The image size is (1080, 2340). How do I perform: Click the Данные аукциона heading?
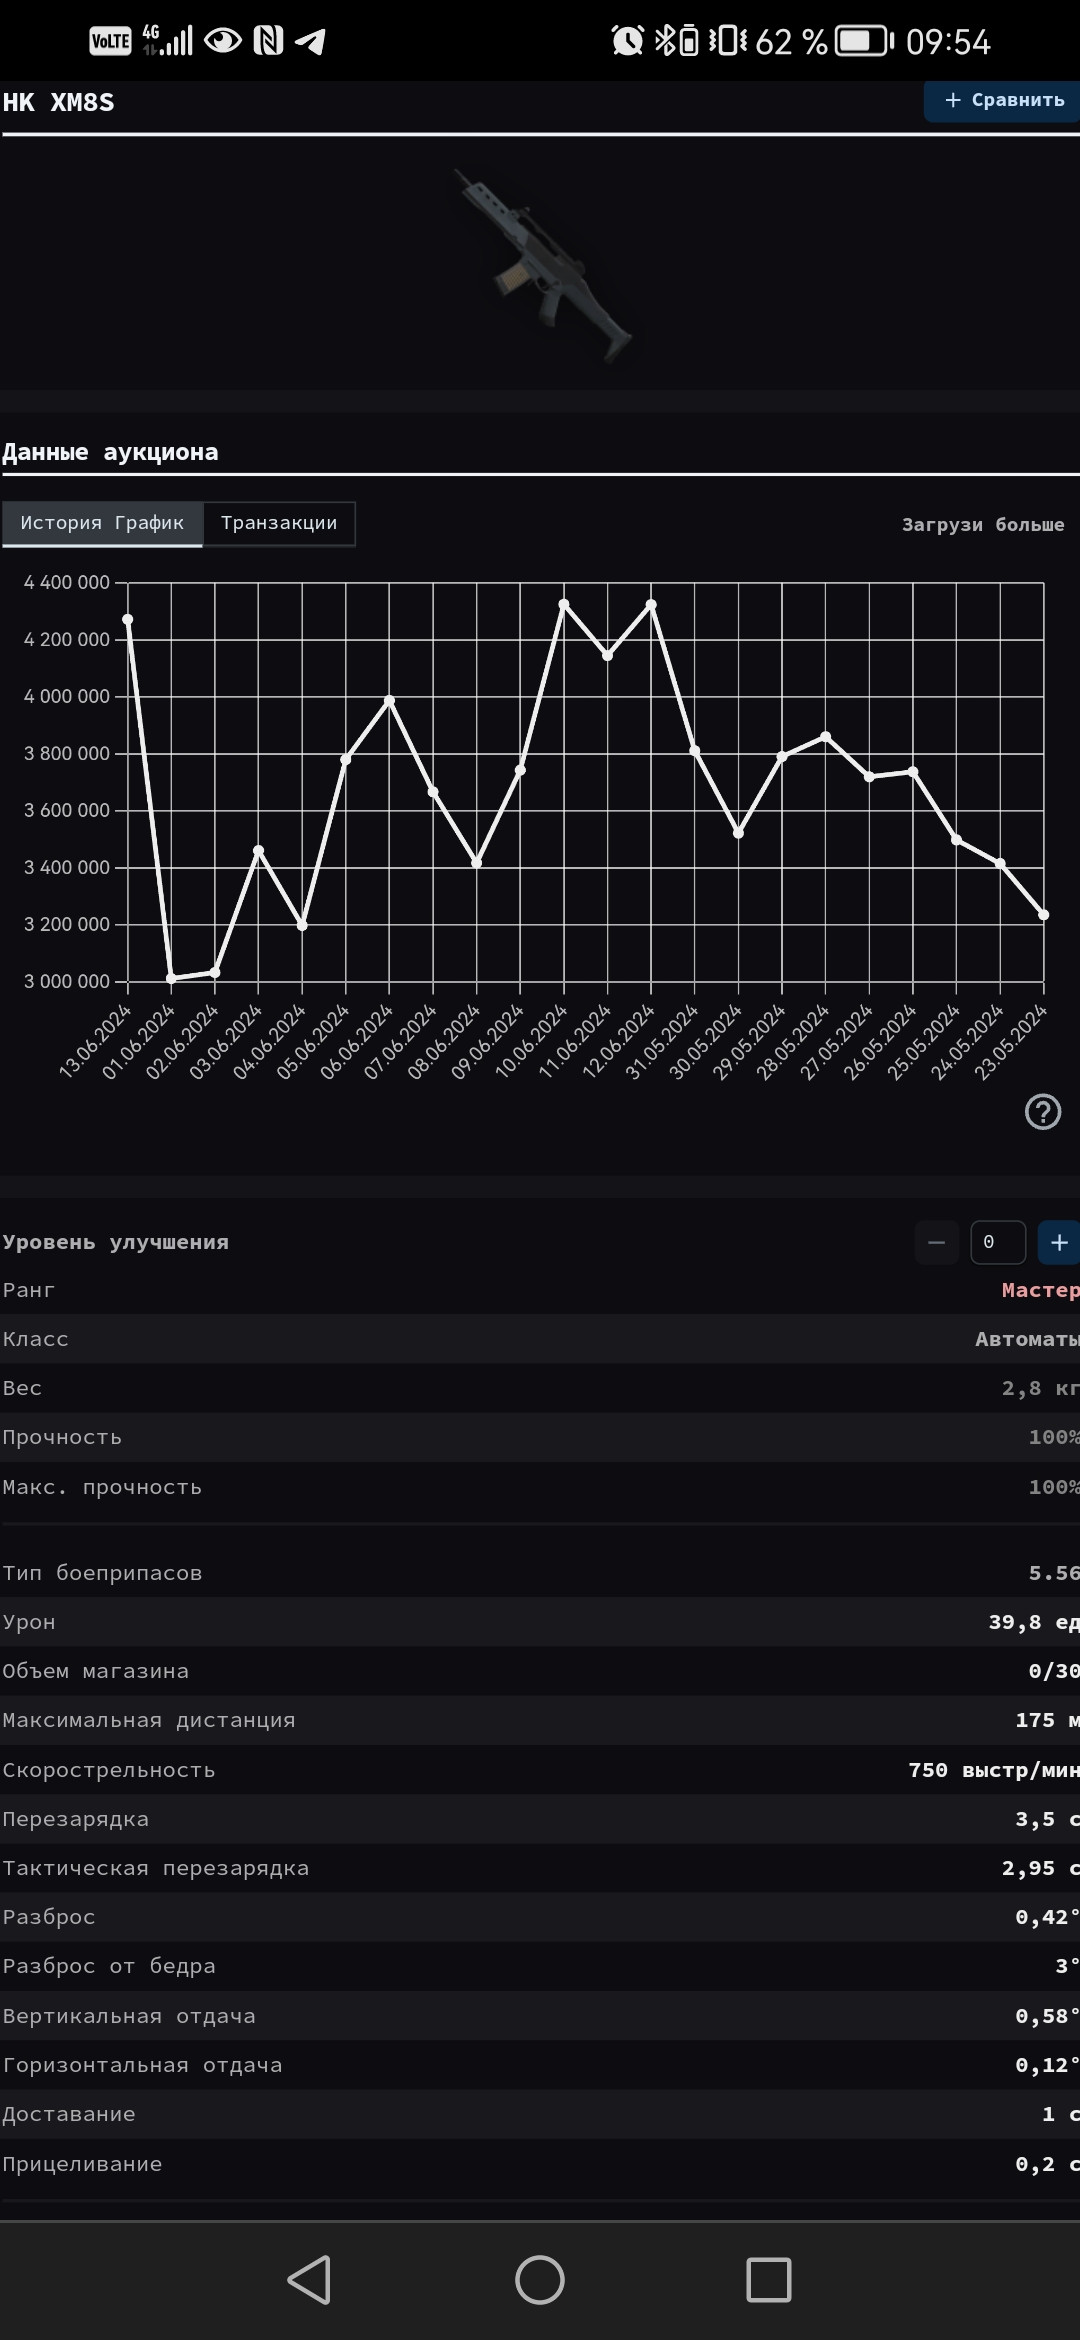point(110,452)
